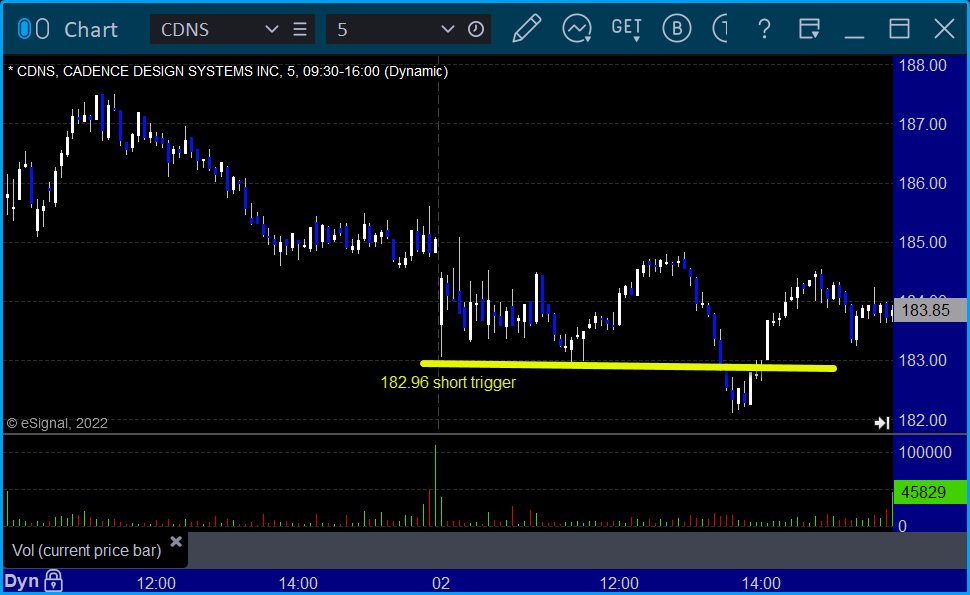Open the CDNS symbol dropdown arrow
970x595 pixels.
pyautogui.click(x=271, y=29)
